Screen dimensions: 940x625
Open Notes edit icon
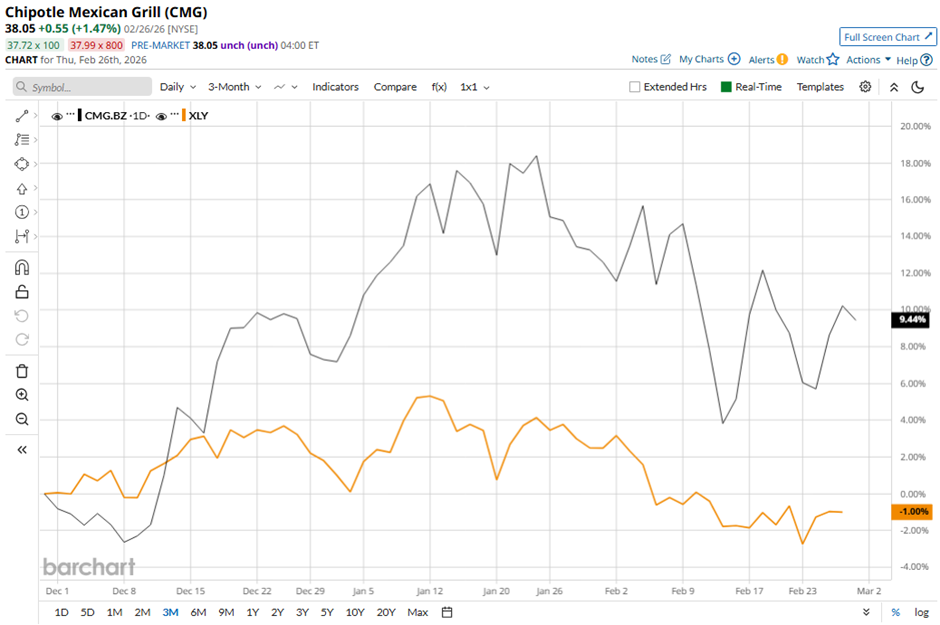click(665, 59)
